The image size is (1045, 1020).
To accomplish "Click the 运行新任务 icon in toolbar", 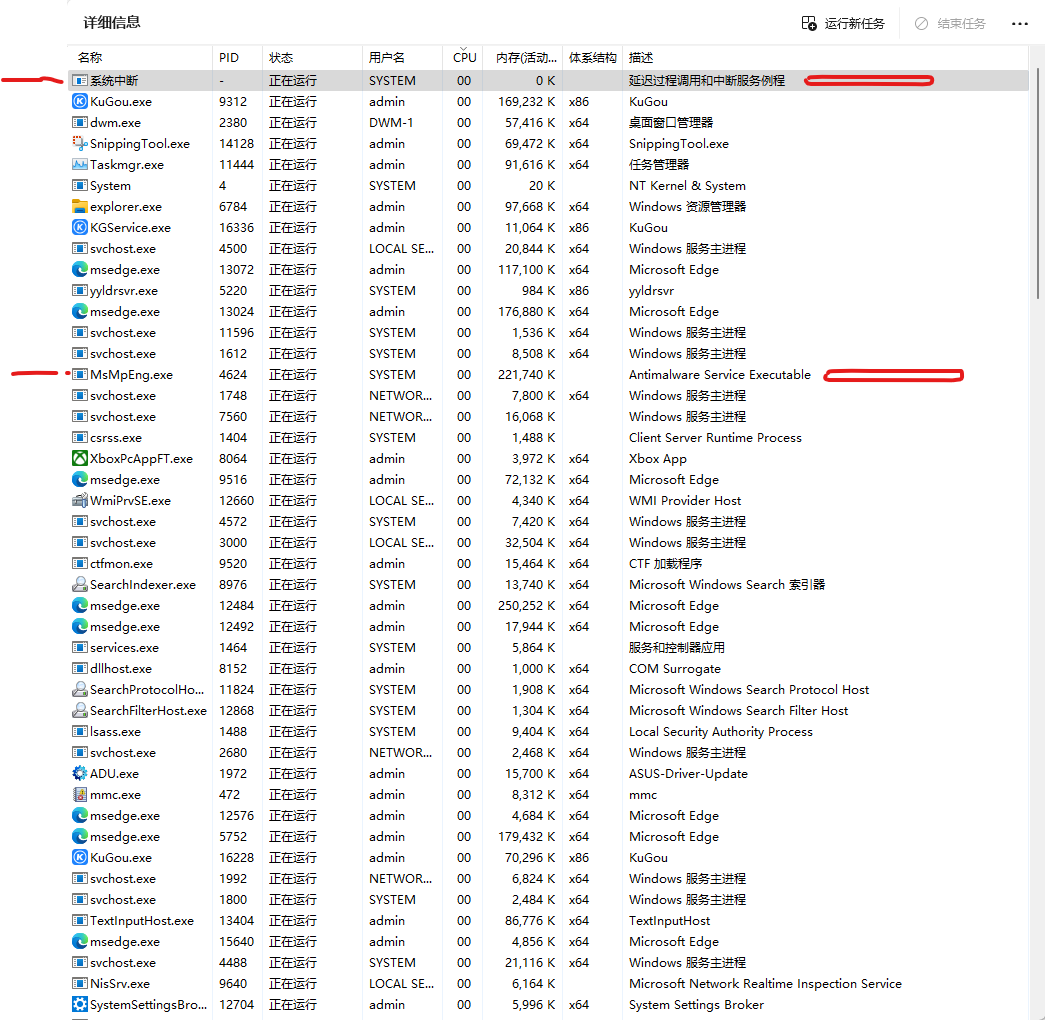I will click(808, 23).
